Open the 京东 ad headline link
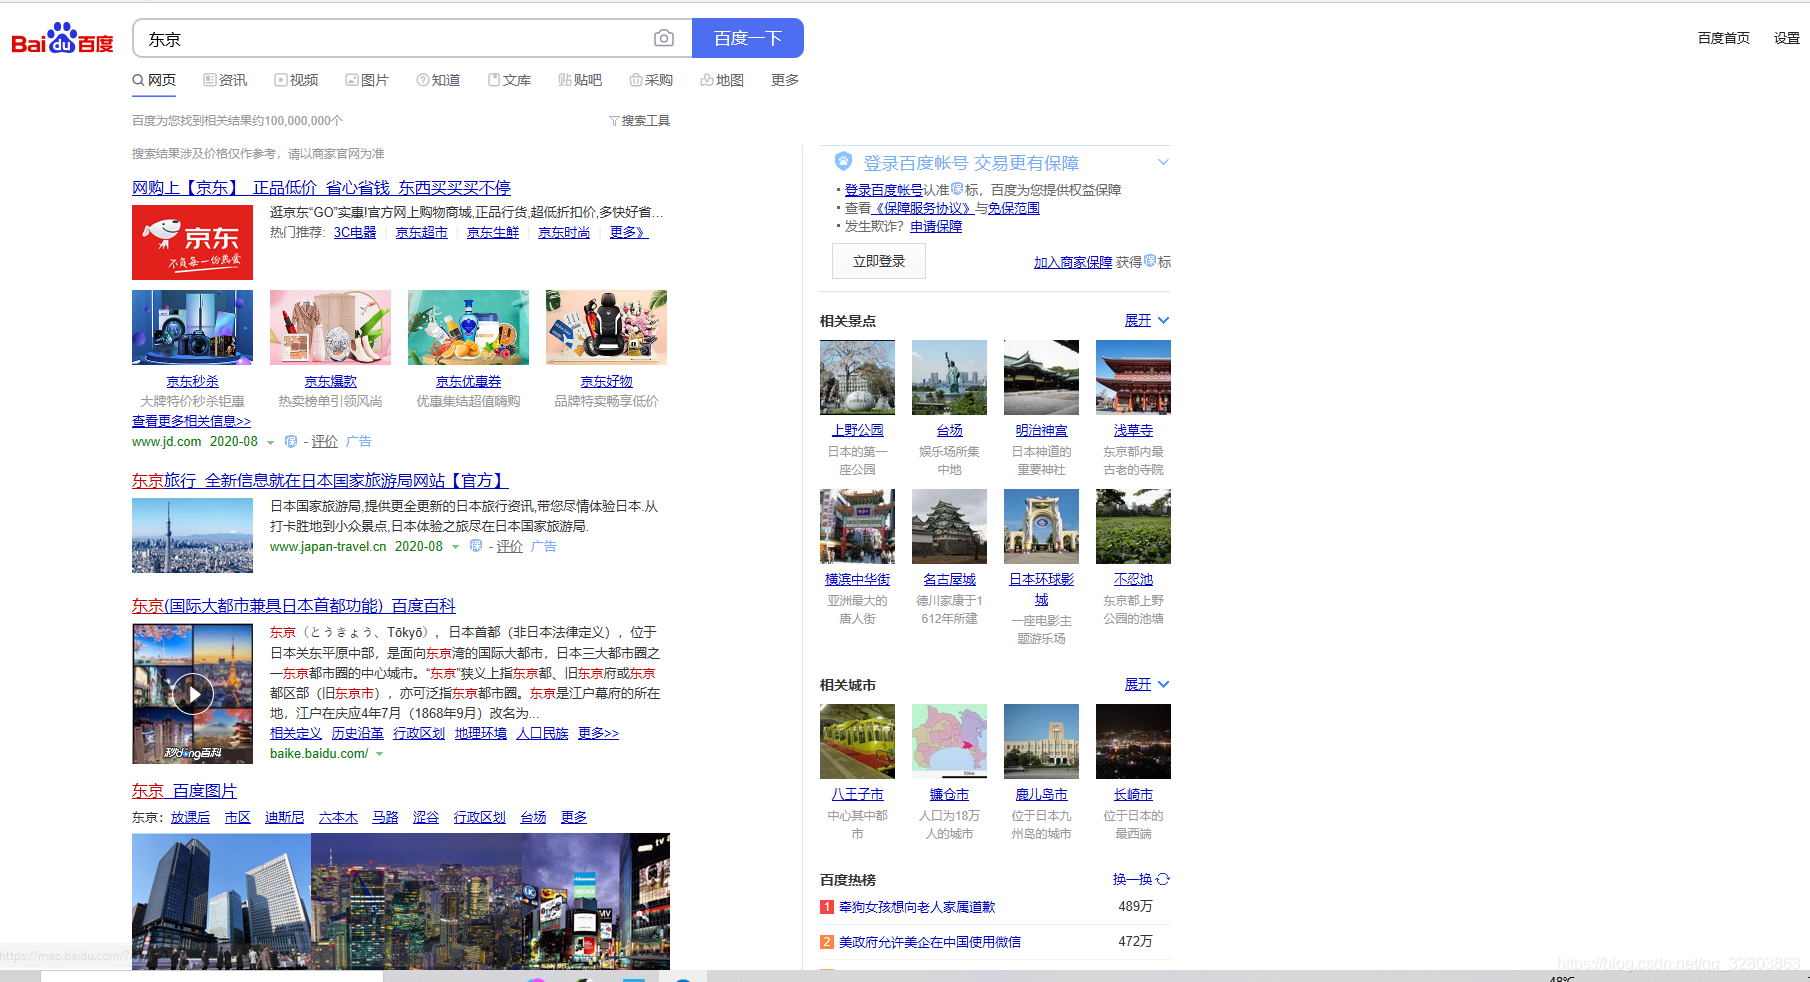The width and height of the screenshot is (1810, 982). point(321,187)
